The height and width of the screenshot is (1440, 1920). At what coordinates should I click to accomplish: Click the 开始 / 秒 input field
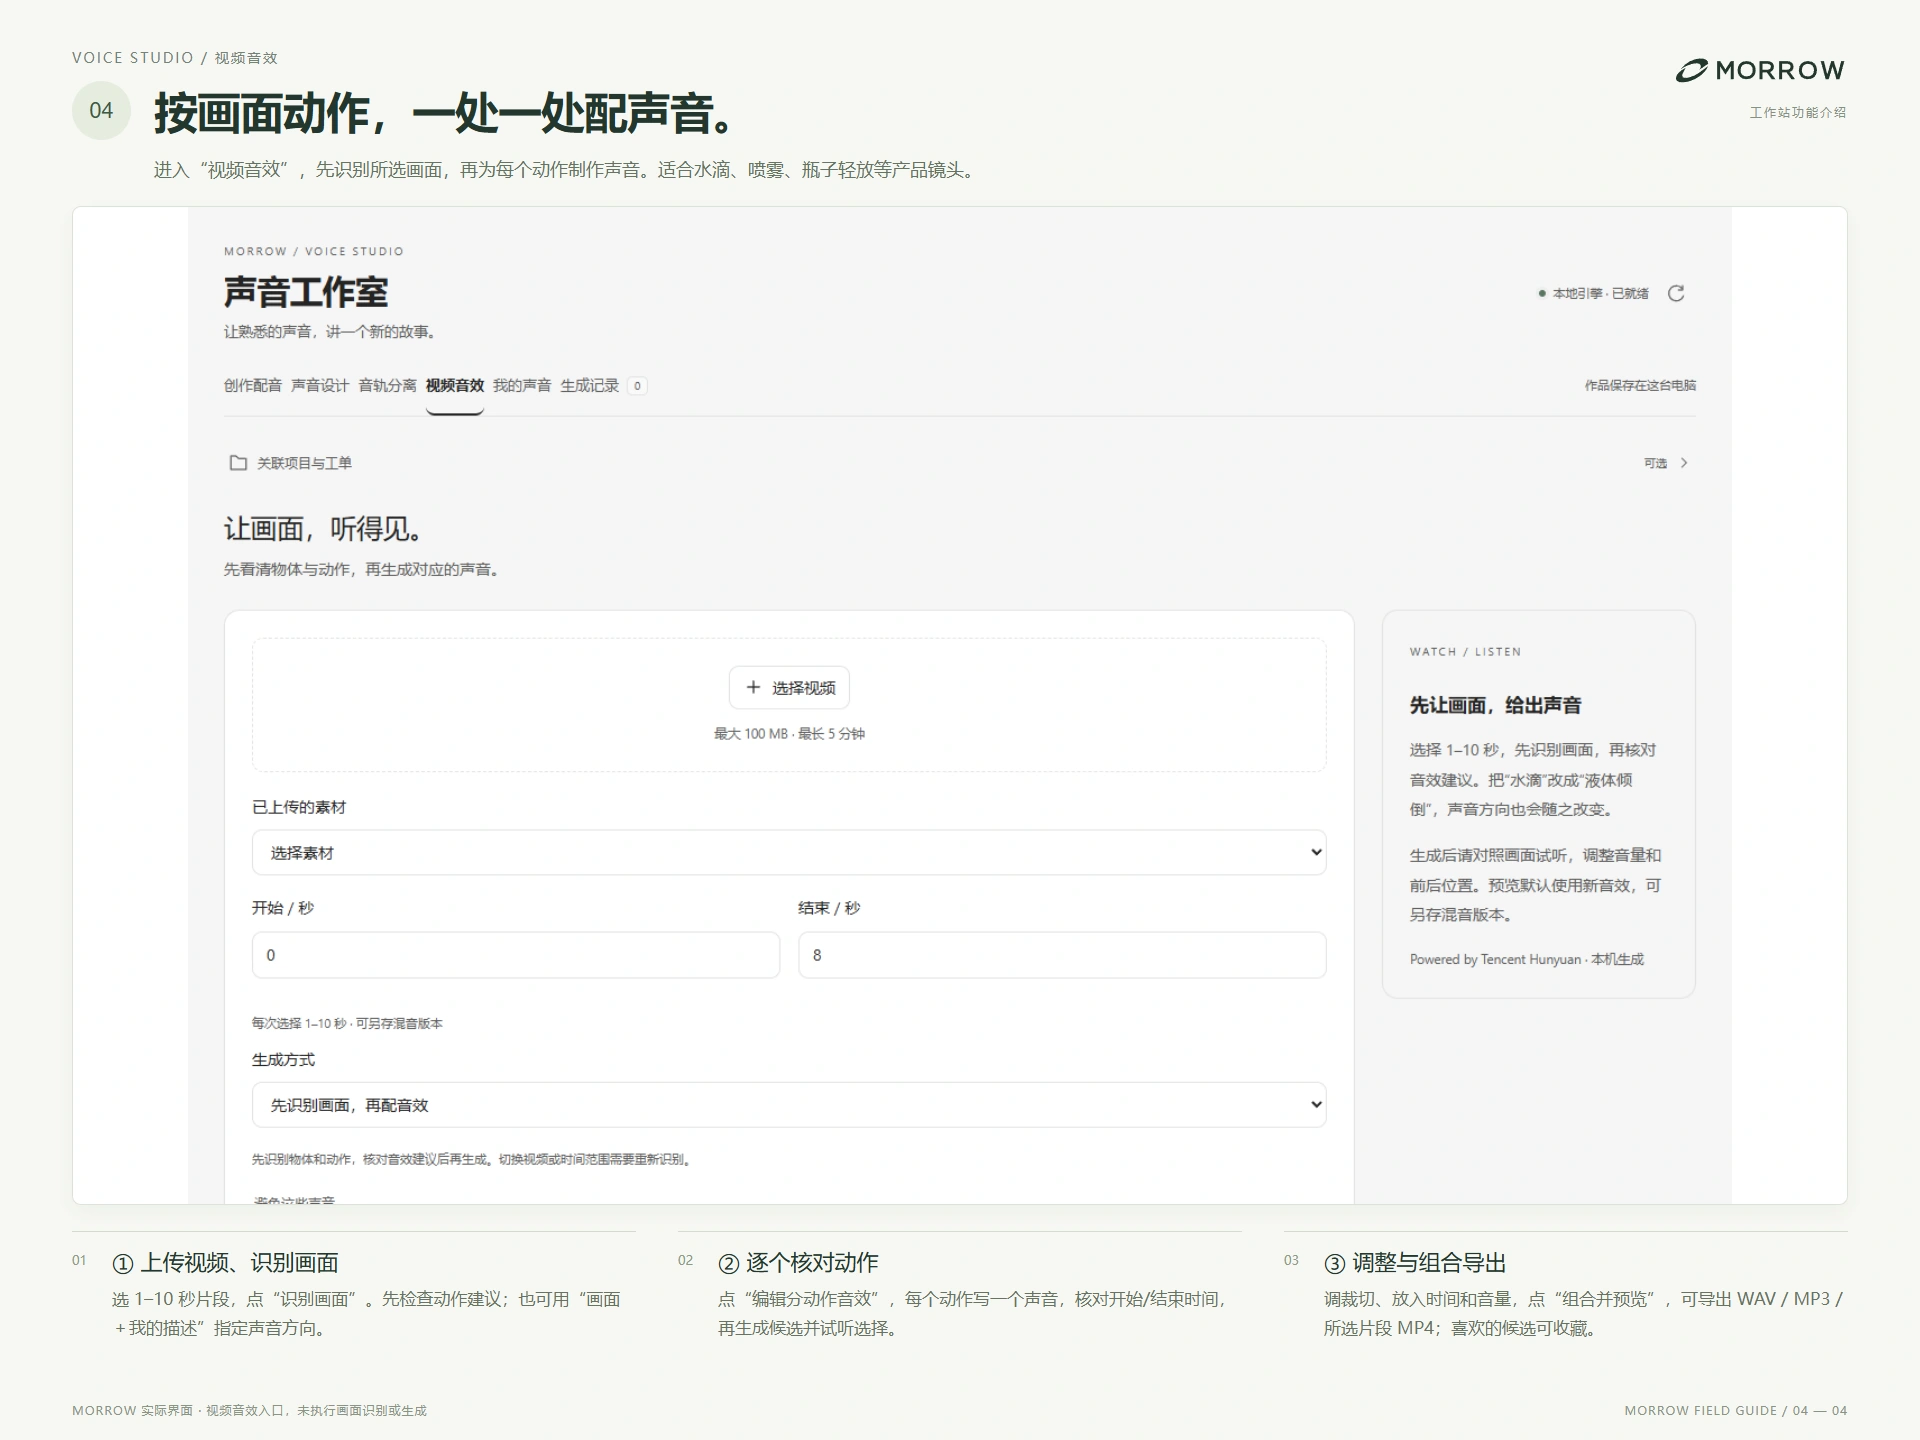click(516, 955)
